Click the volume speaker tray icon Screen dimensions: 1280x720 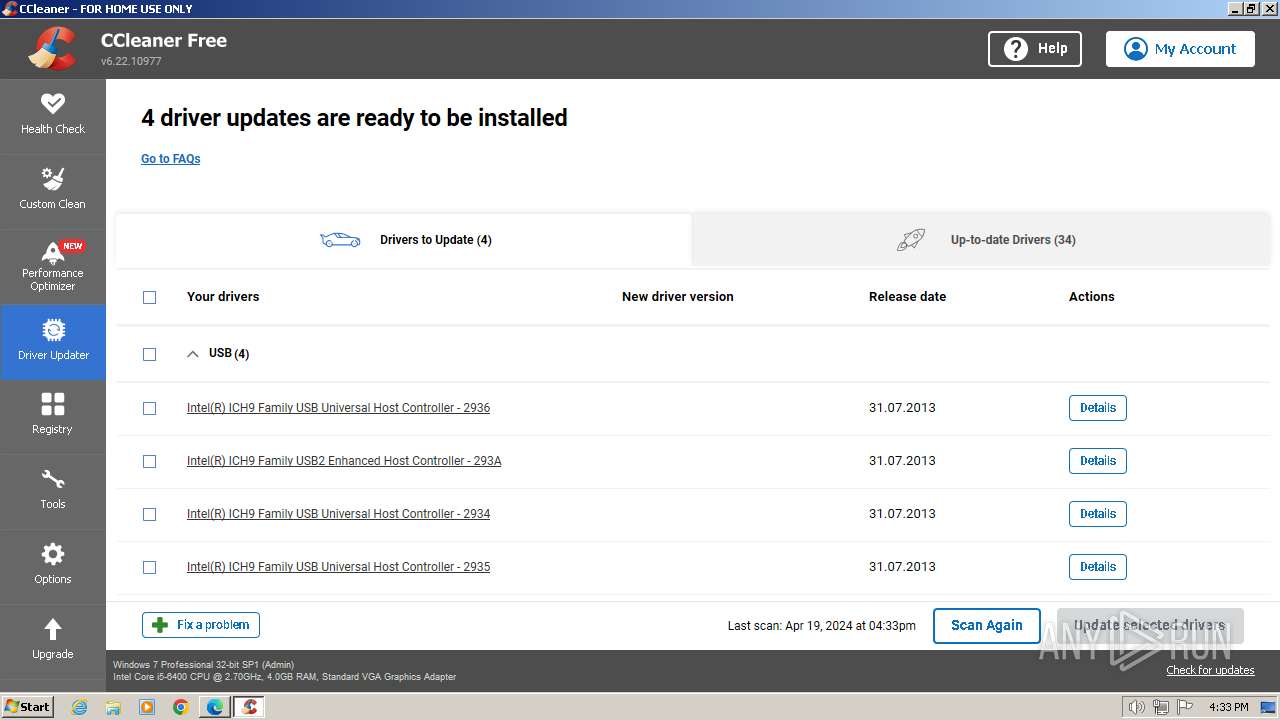click(1137, 707)
